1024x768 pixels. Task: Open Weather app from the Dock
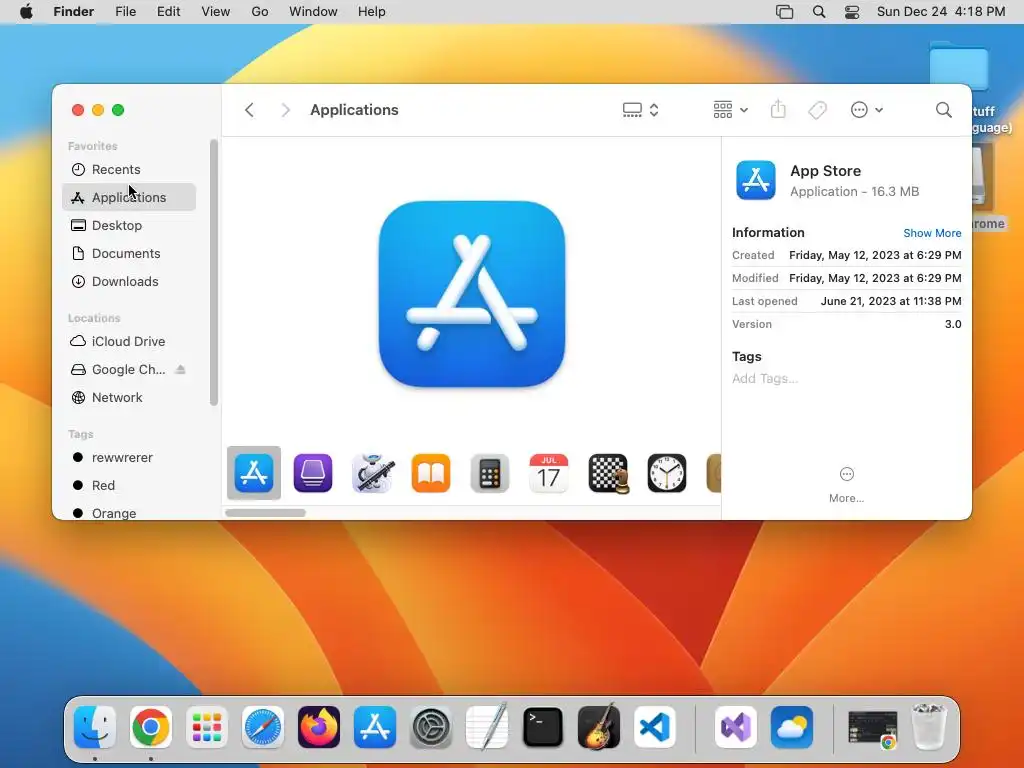point(792,727)
